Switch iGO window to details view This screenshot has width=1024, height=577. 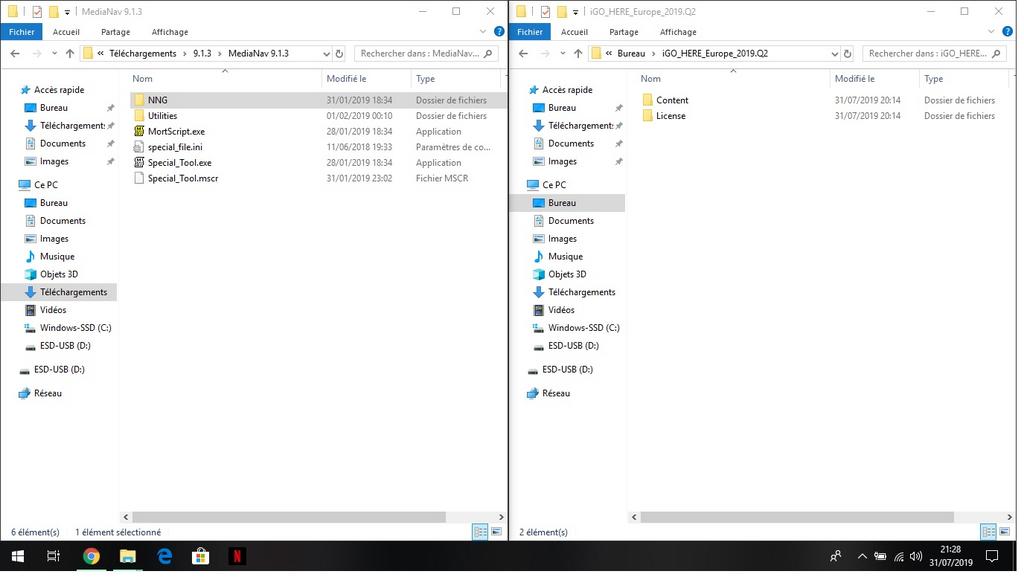pyautogui.click(x=989, y=532)
